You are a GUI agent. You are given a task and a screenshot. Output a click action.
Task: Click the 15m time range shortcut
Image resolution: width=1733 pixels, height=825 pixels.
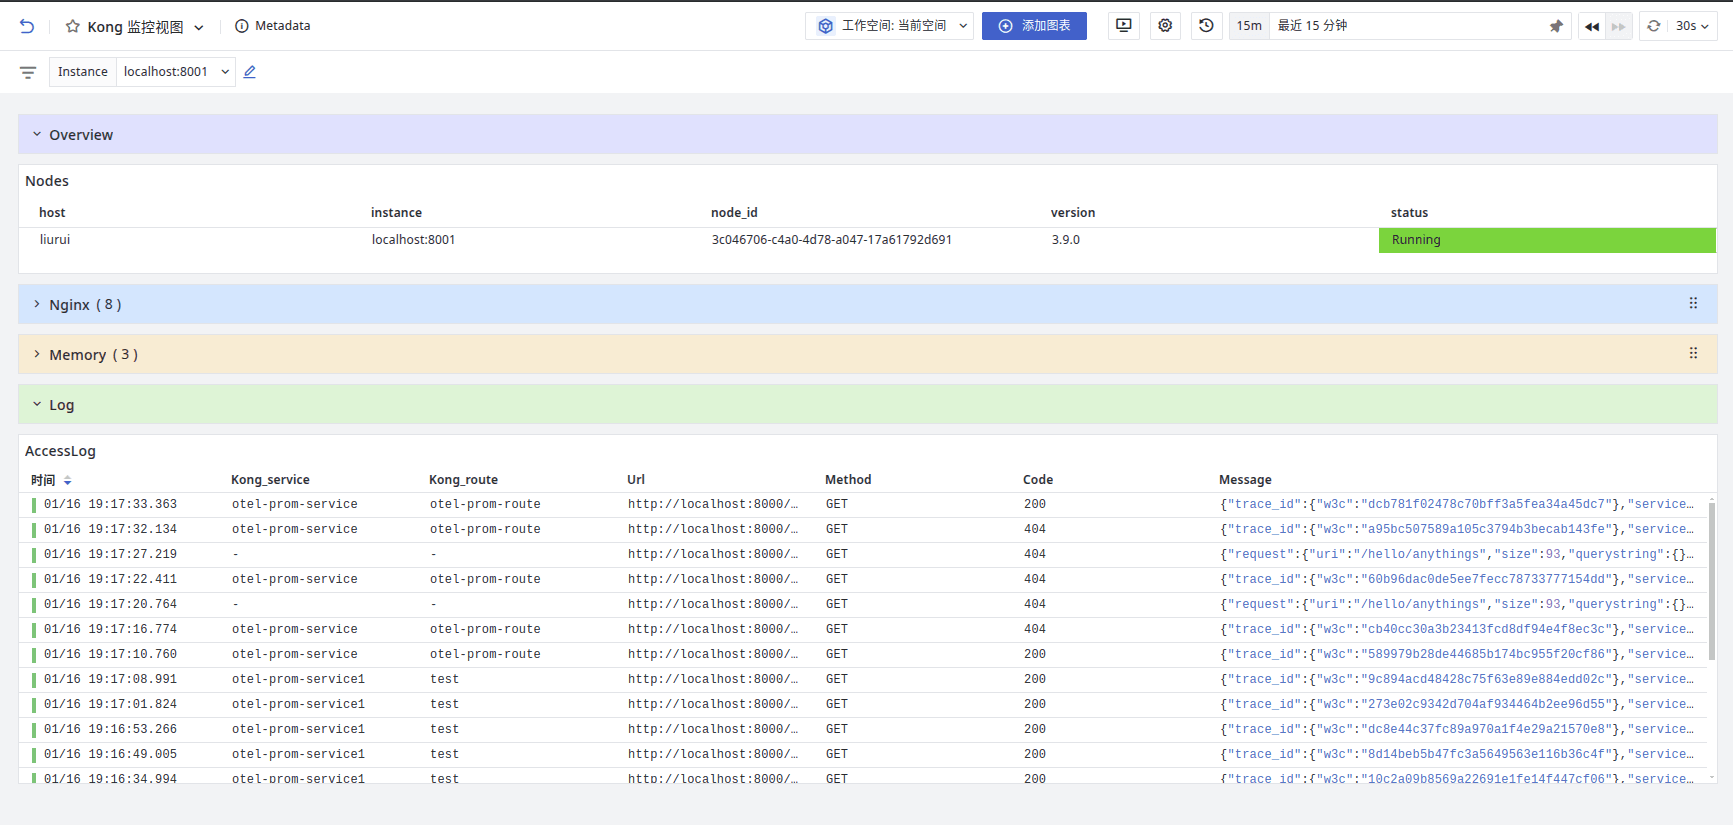pyautogui.click(x=1249, y=26)
